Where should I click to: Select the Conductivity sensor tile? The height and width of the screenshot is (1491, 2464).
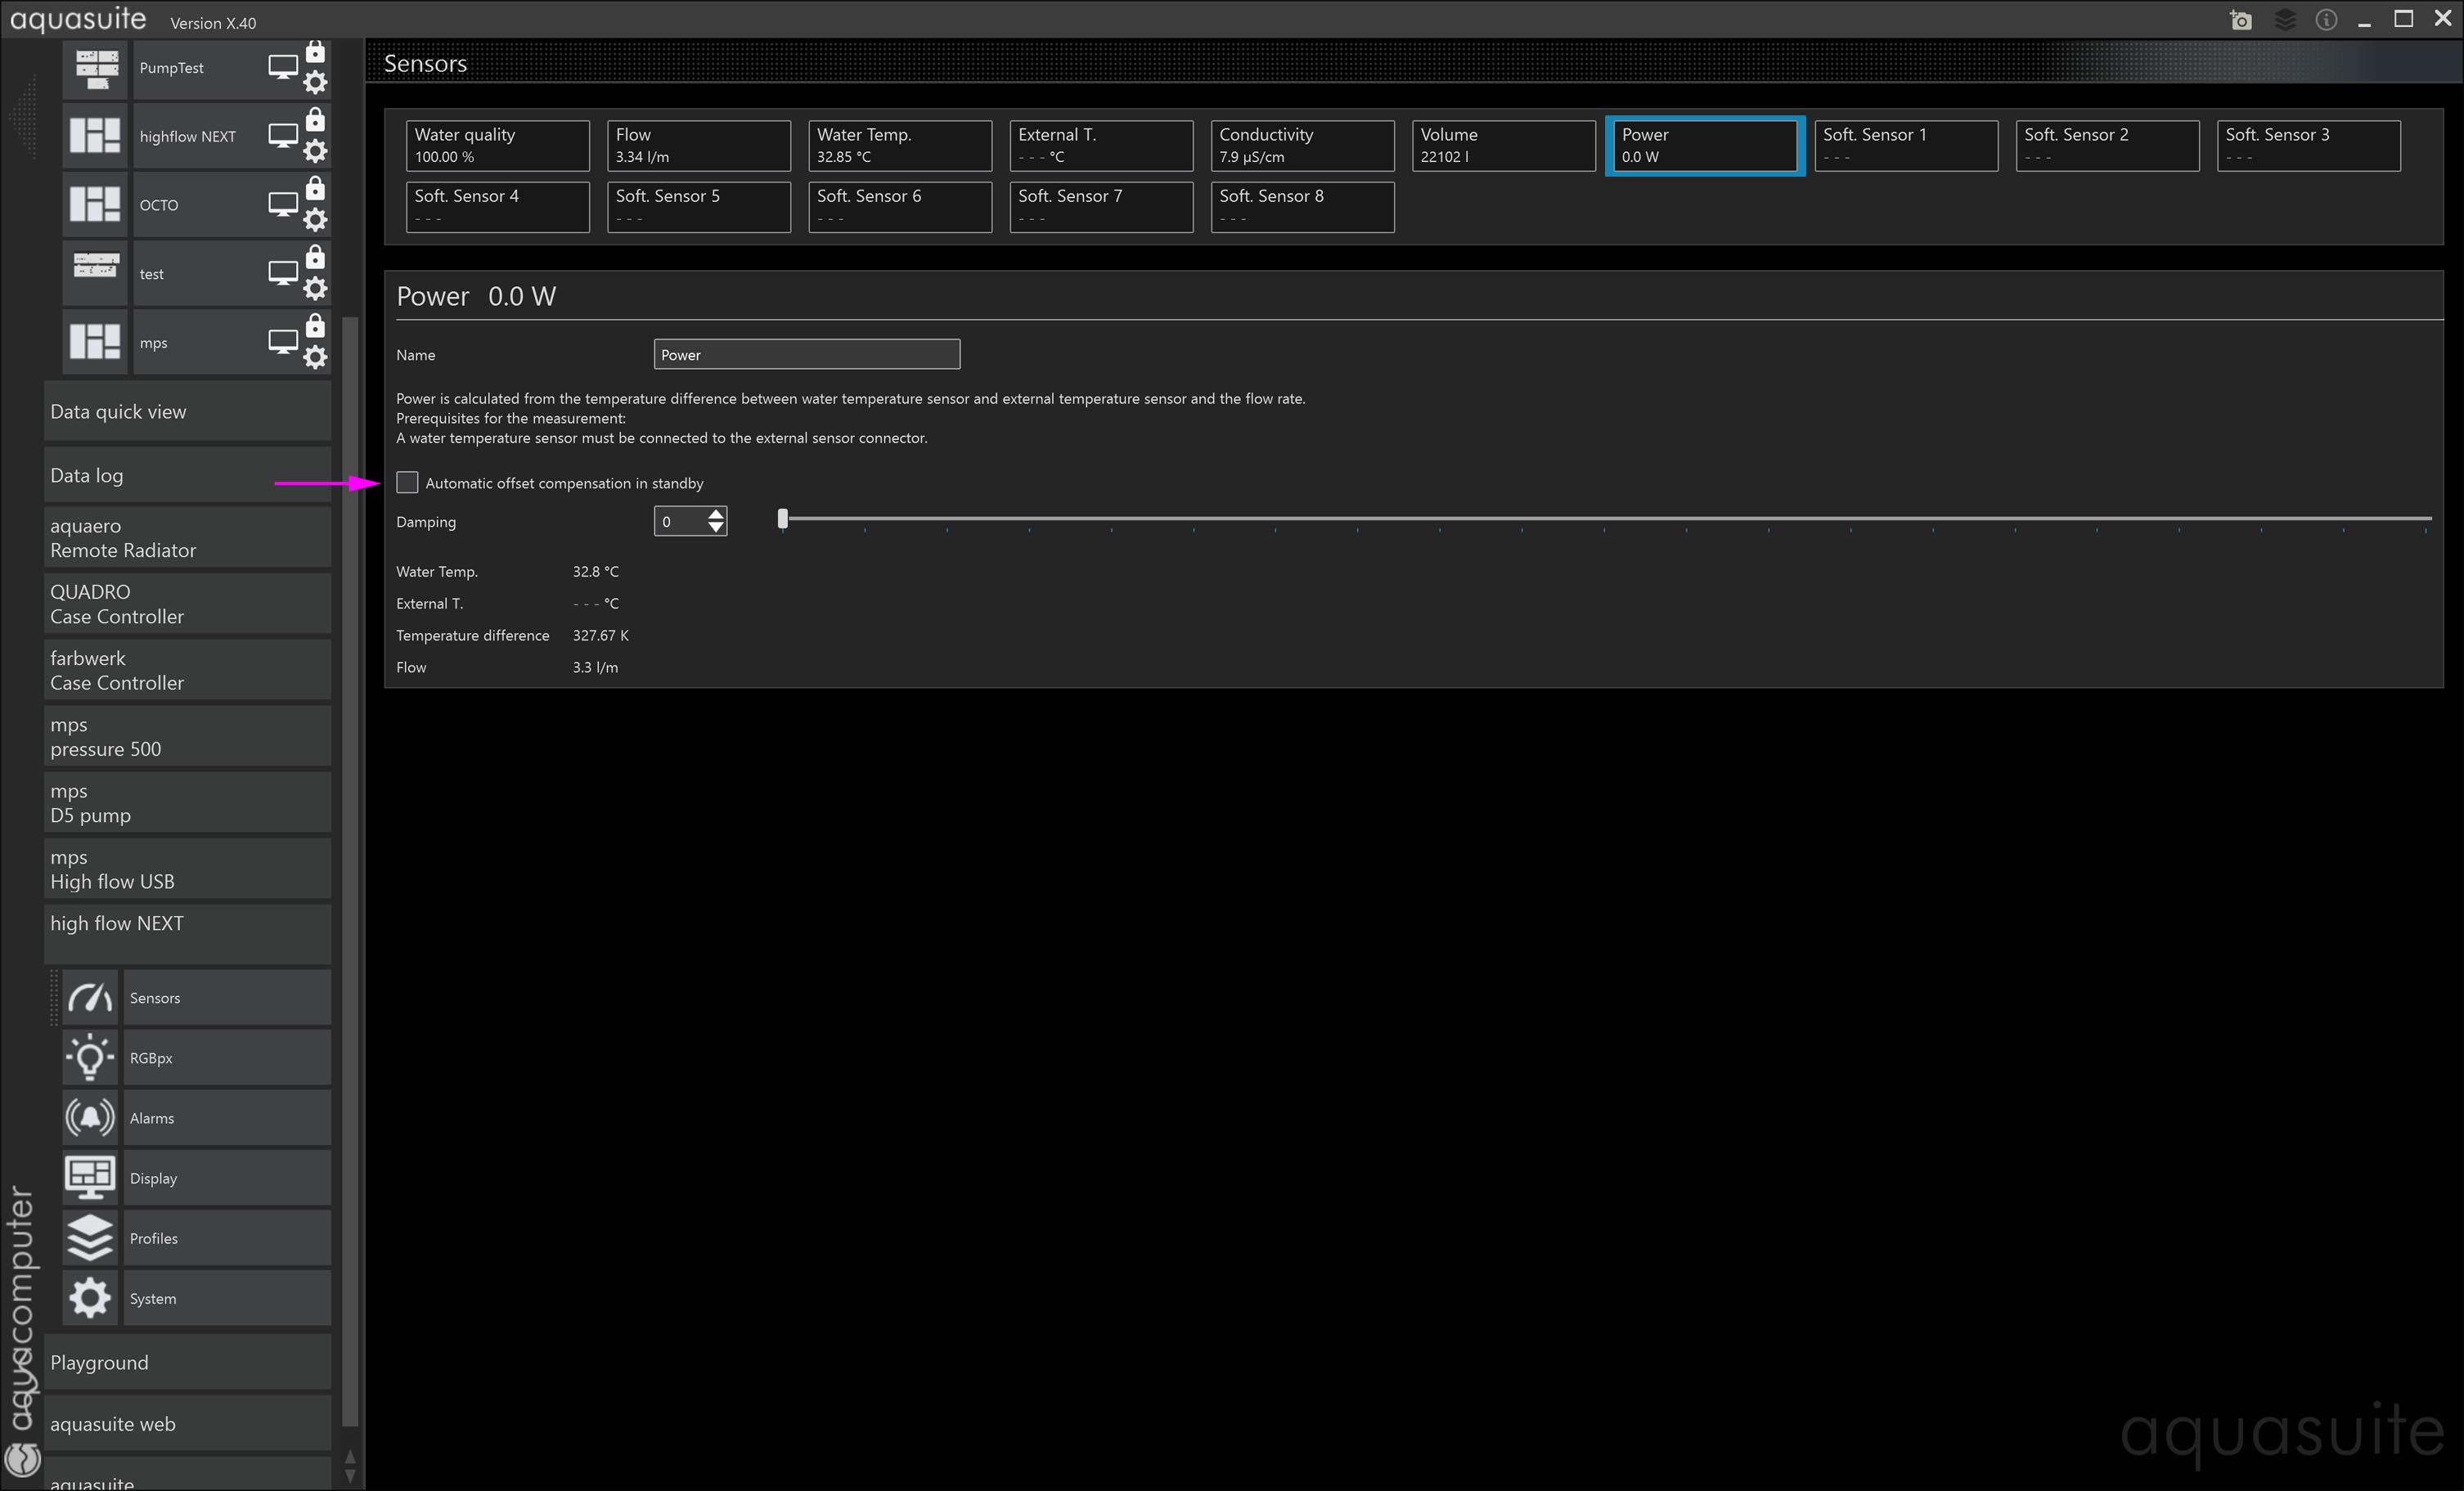pos(1301,145)
